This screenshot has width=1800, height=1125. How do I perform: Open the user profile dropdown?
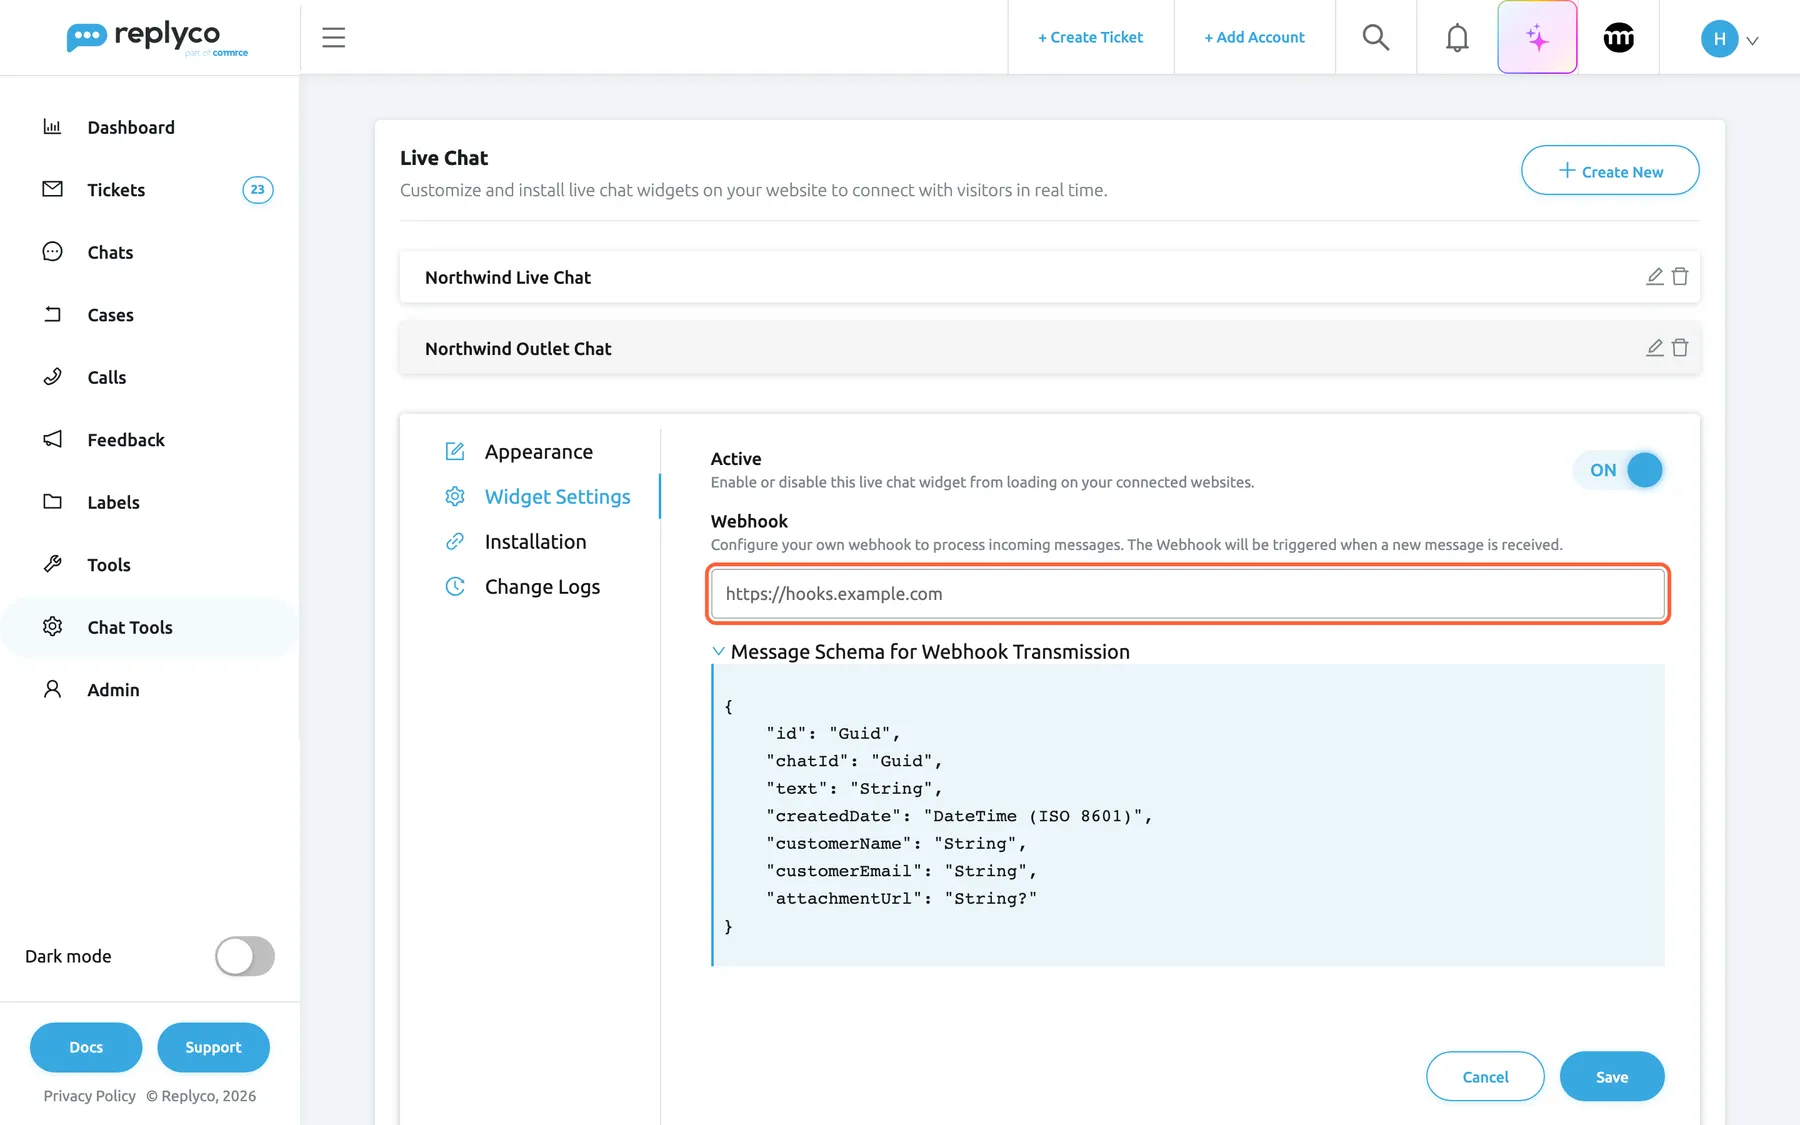(1730, 39)
